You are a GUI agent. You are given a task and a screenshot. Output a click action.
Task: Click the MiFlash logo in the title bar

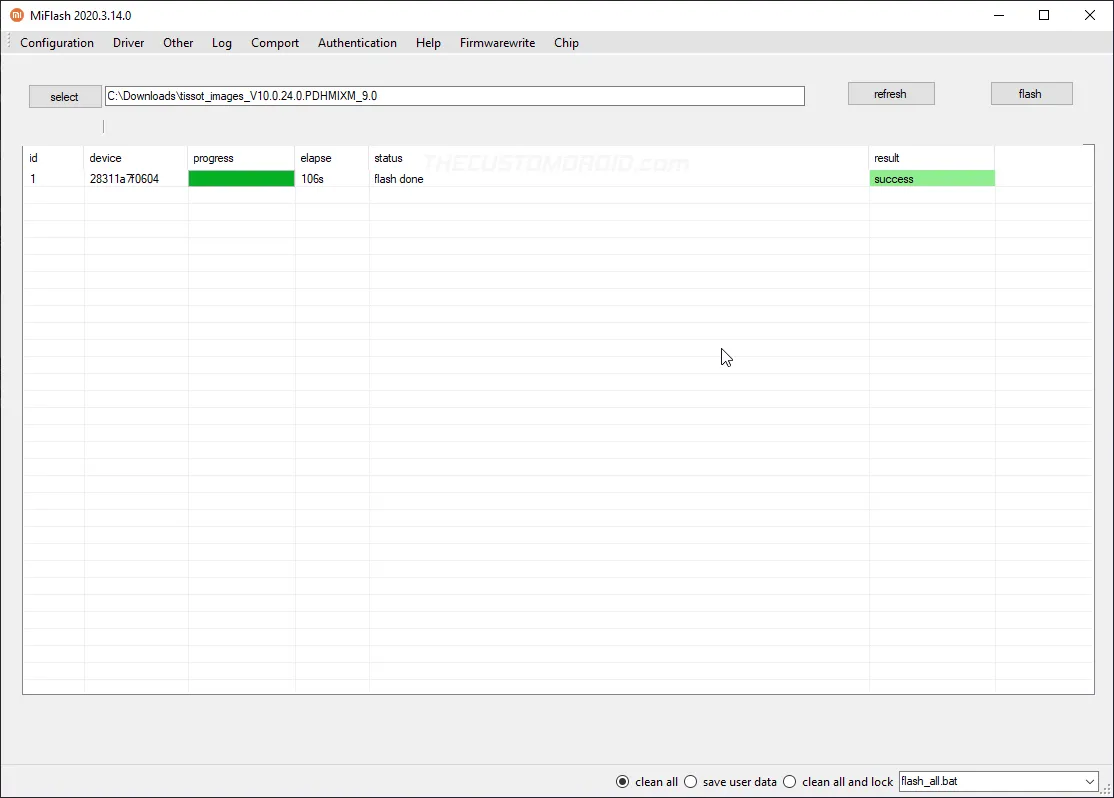15,15
